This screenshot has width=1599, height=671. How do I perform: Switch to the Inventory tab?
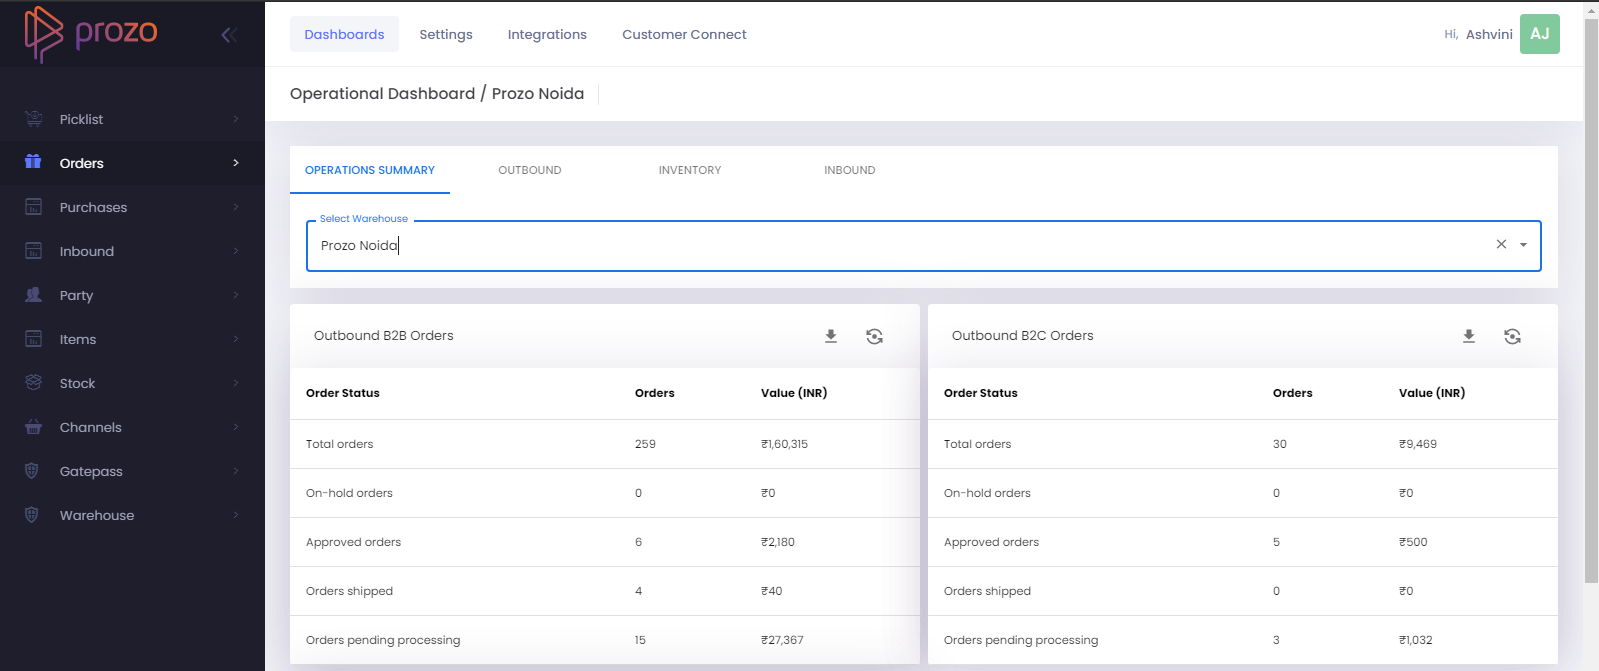coord(690,170)
